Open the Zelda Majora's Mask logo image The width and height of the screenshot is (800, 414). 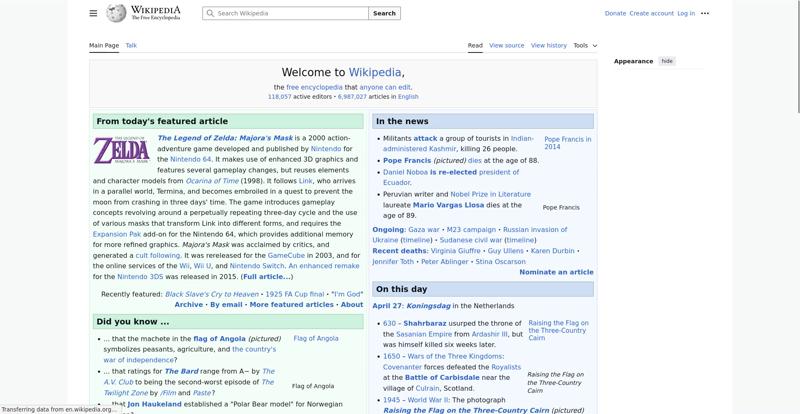(121, 150)
